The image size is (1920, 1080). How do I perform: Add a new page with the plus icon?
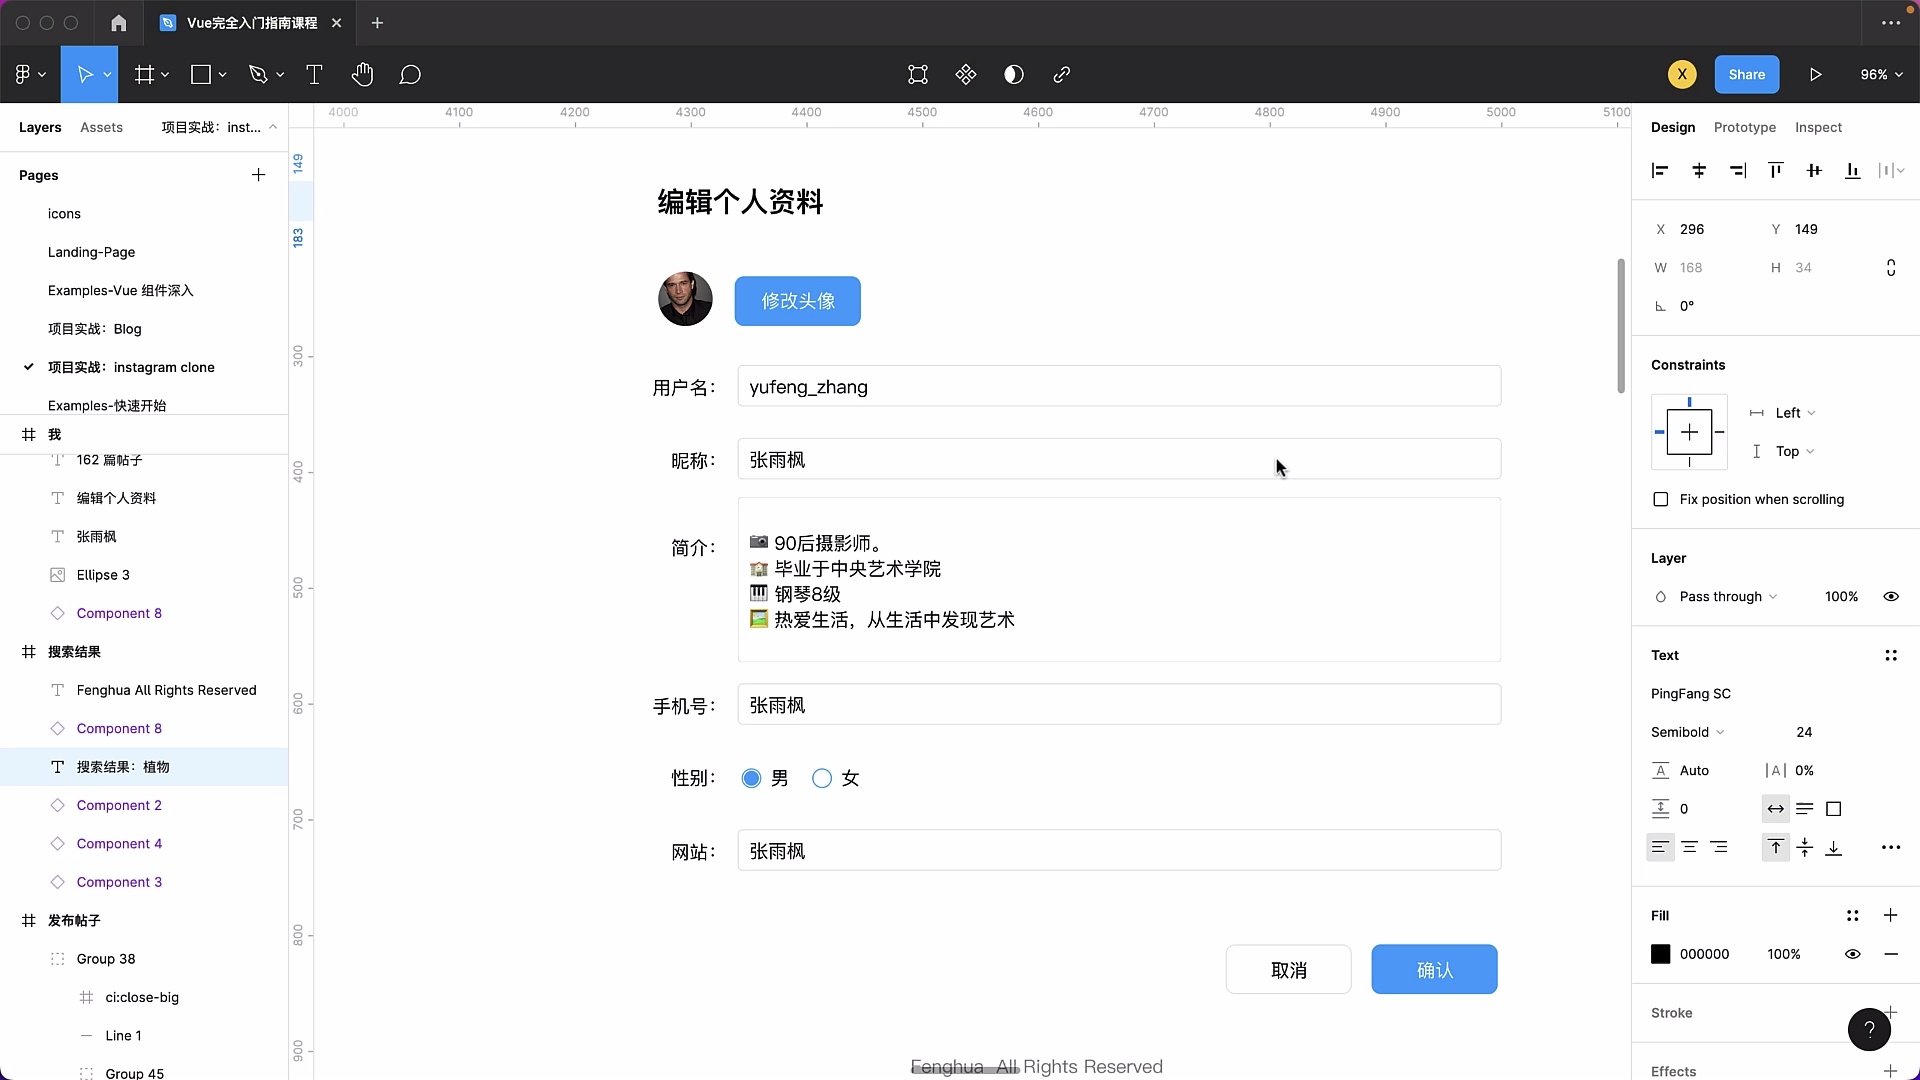[258, 175]
